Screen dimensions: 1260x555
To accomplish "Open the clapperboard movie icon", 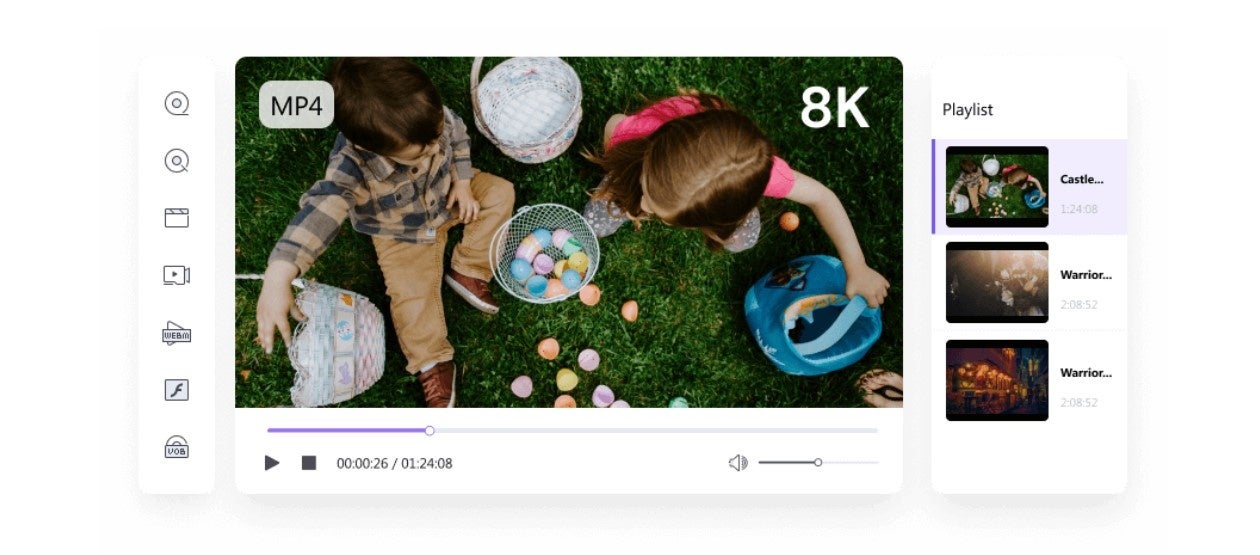I will click(x=177, y=218).
